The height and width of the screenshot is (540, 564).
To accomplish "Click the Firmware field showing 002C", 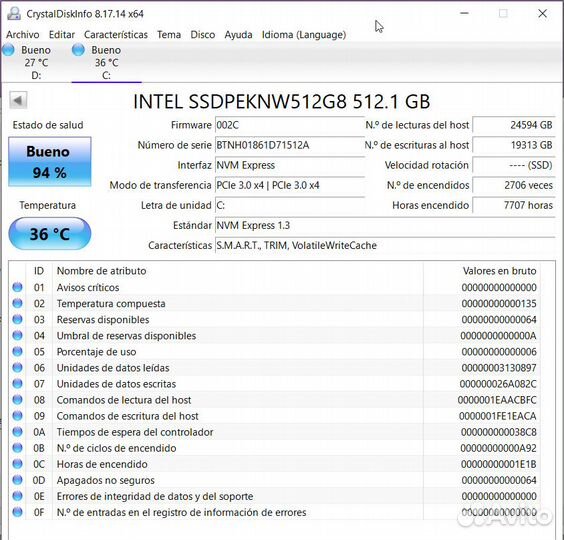I will (290, 125).
